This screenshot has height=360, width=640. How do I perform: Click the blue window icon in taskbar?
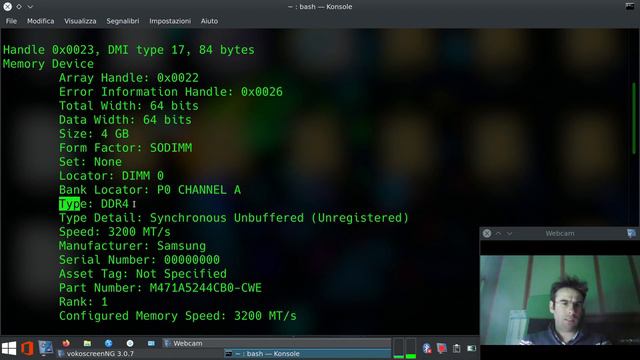151,343
